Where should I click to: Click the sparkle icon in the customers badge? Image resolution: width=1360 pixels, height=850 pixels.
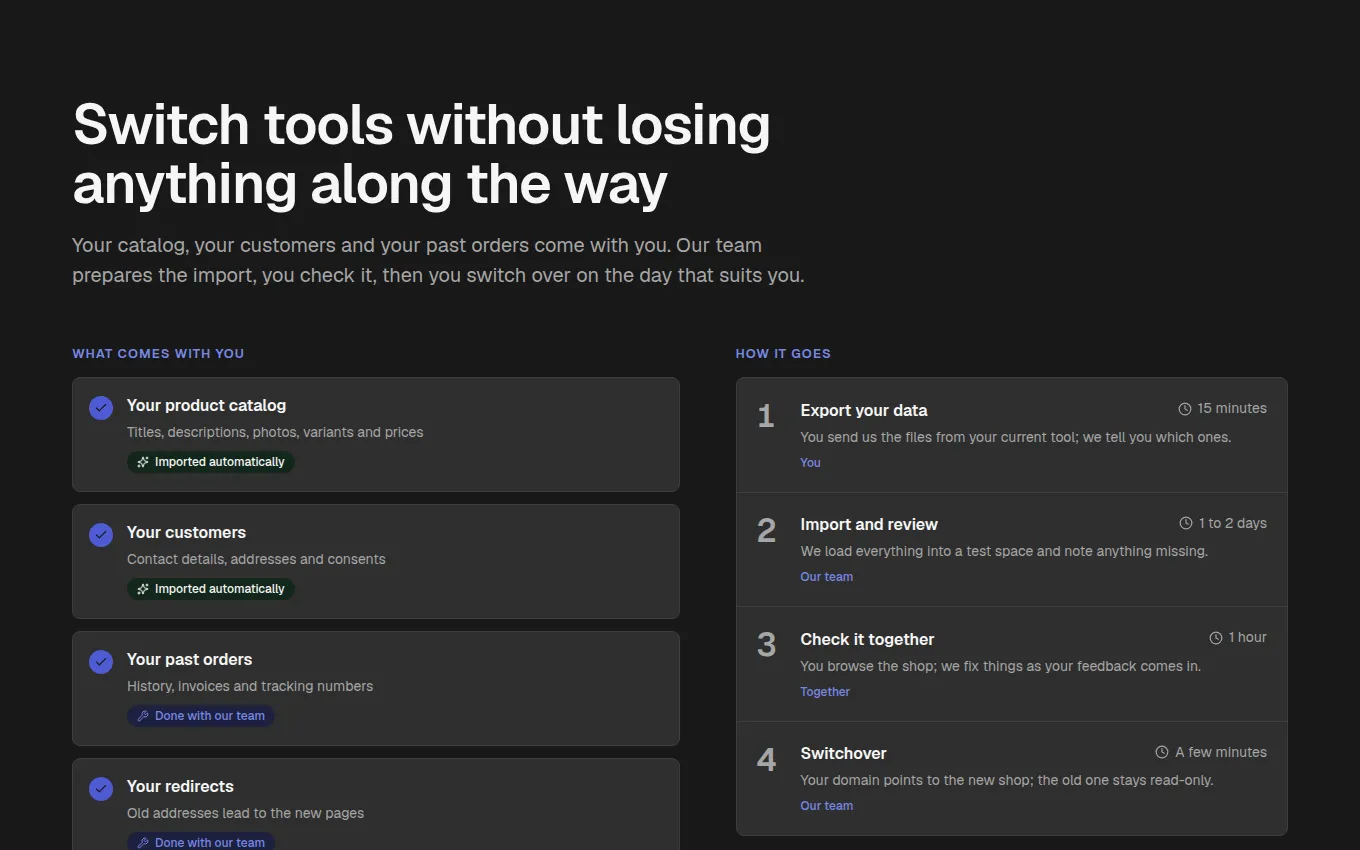point(143,589)
